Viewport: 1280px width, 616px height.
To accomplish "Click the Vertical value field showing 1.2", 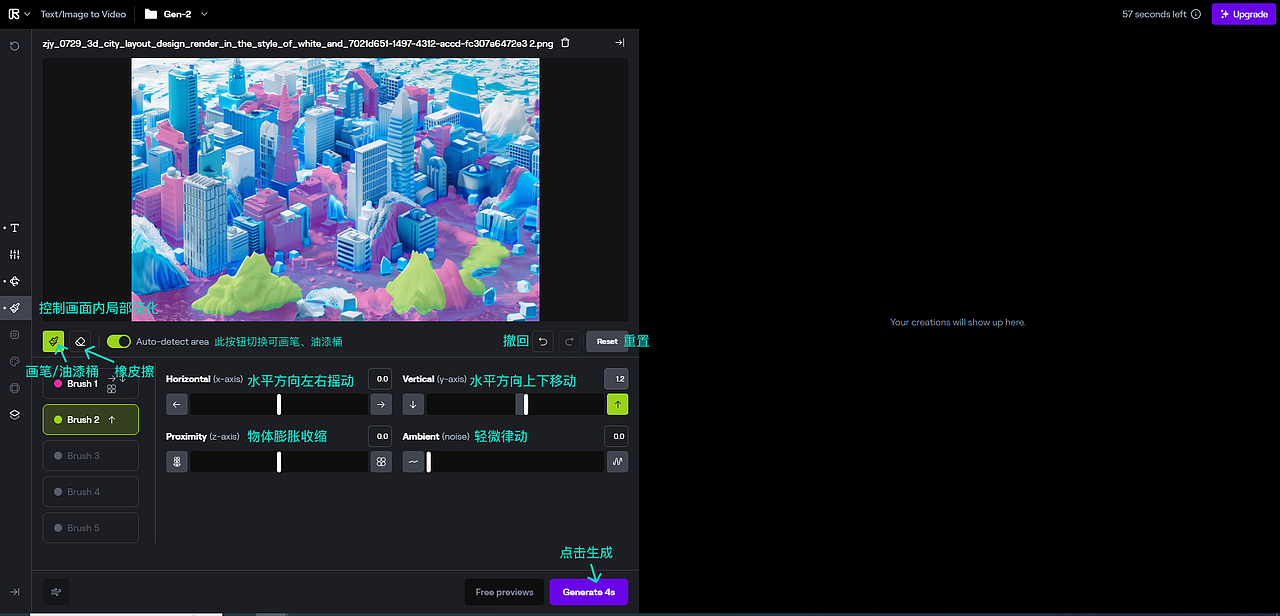I will [617, 379].
